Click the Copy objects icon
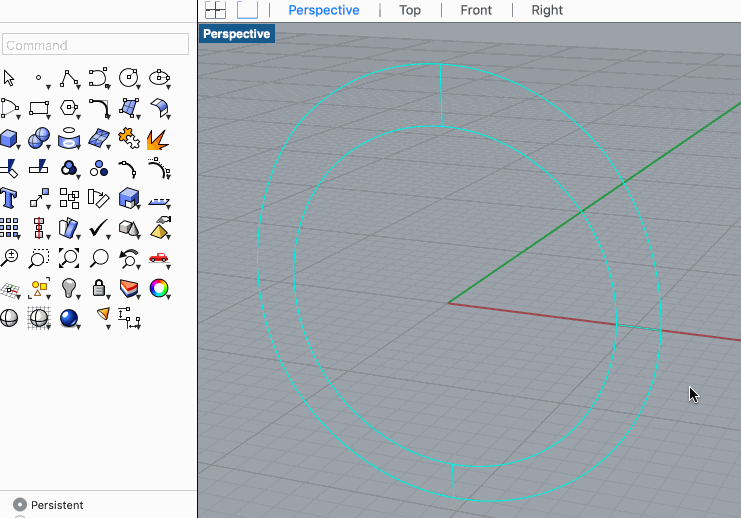Screen dimensions: 741x518 point(69,199)
